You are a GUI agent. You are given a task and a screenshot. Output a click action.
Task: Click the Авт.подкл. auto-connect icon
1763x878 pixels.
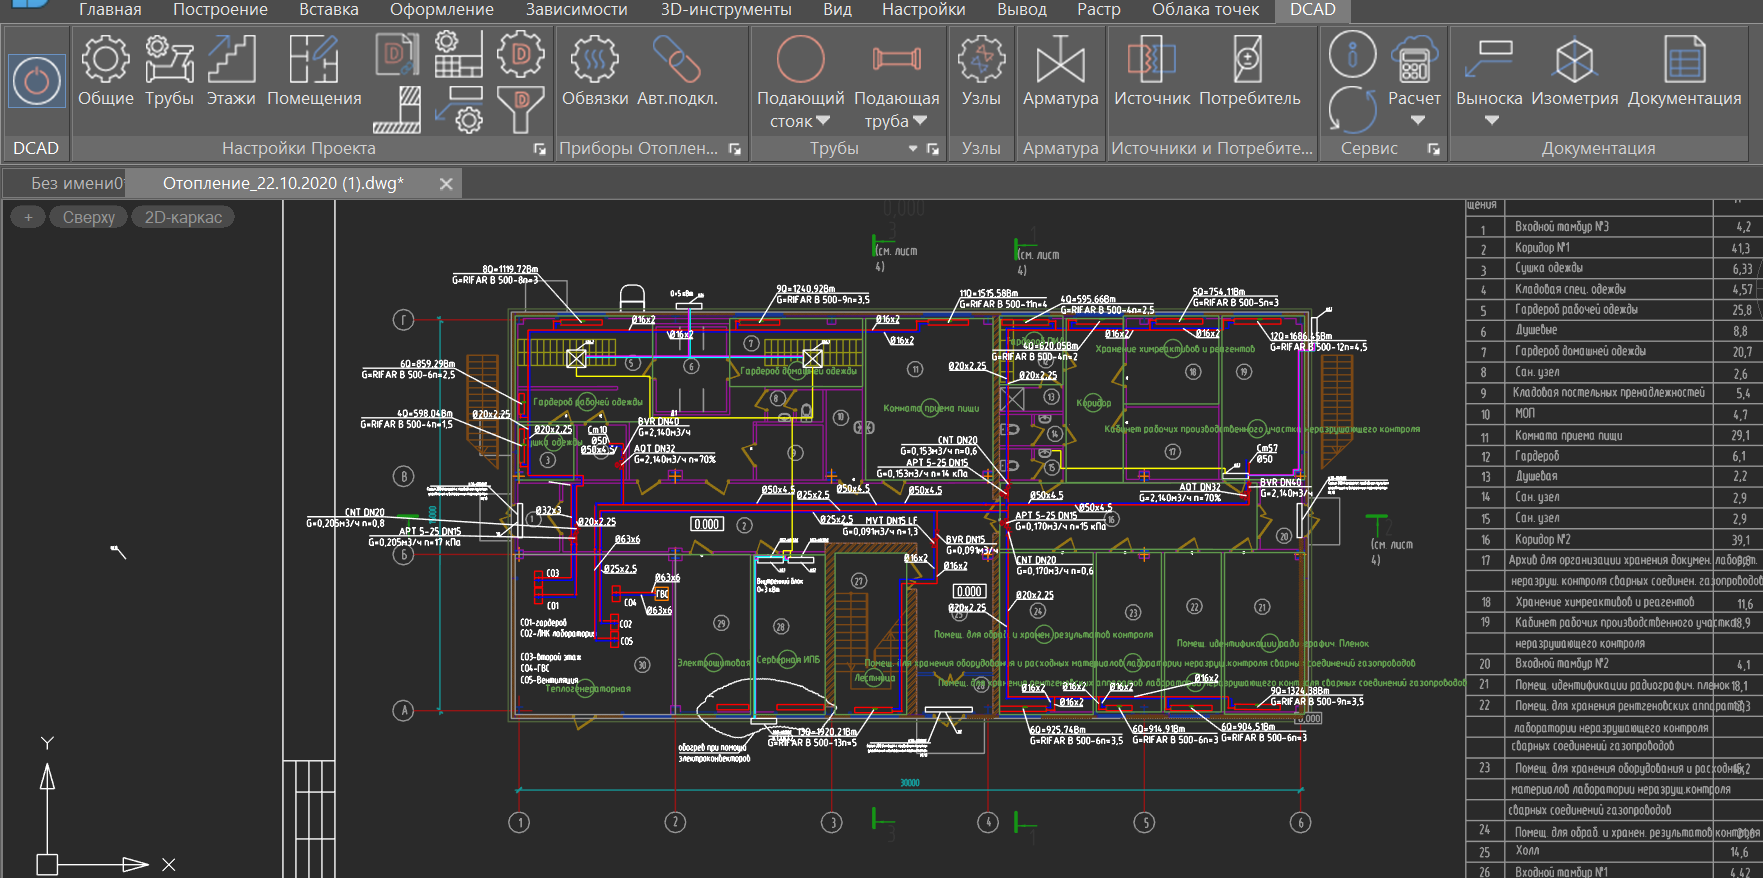677,70
